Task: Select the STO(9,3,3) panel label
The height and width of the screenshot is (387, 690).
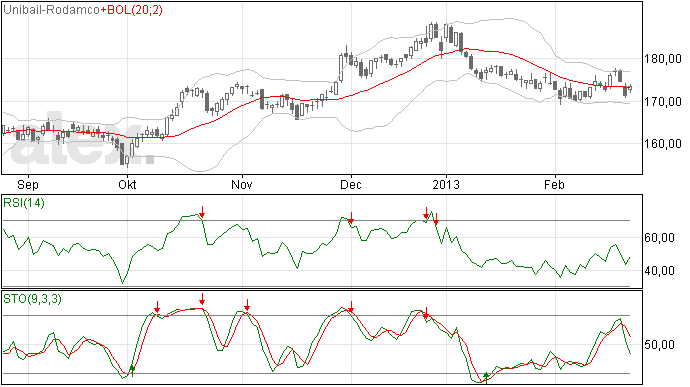Action: pyautogui.click(x=33, y=299)
